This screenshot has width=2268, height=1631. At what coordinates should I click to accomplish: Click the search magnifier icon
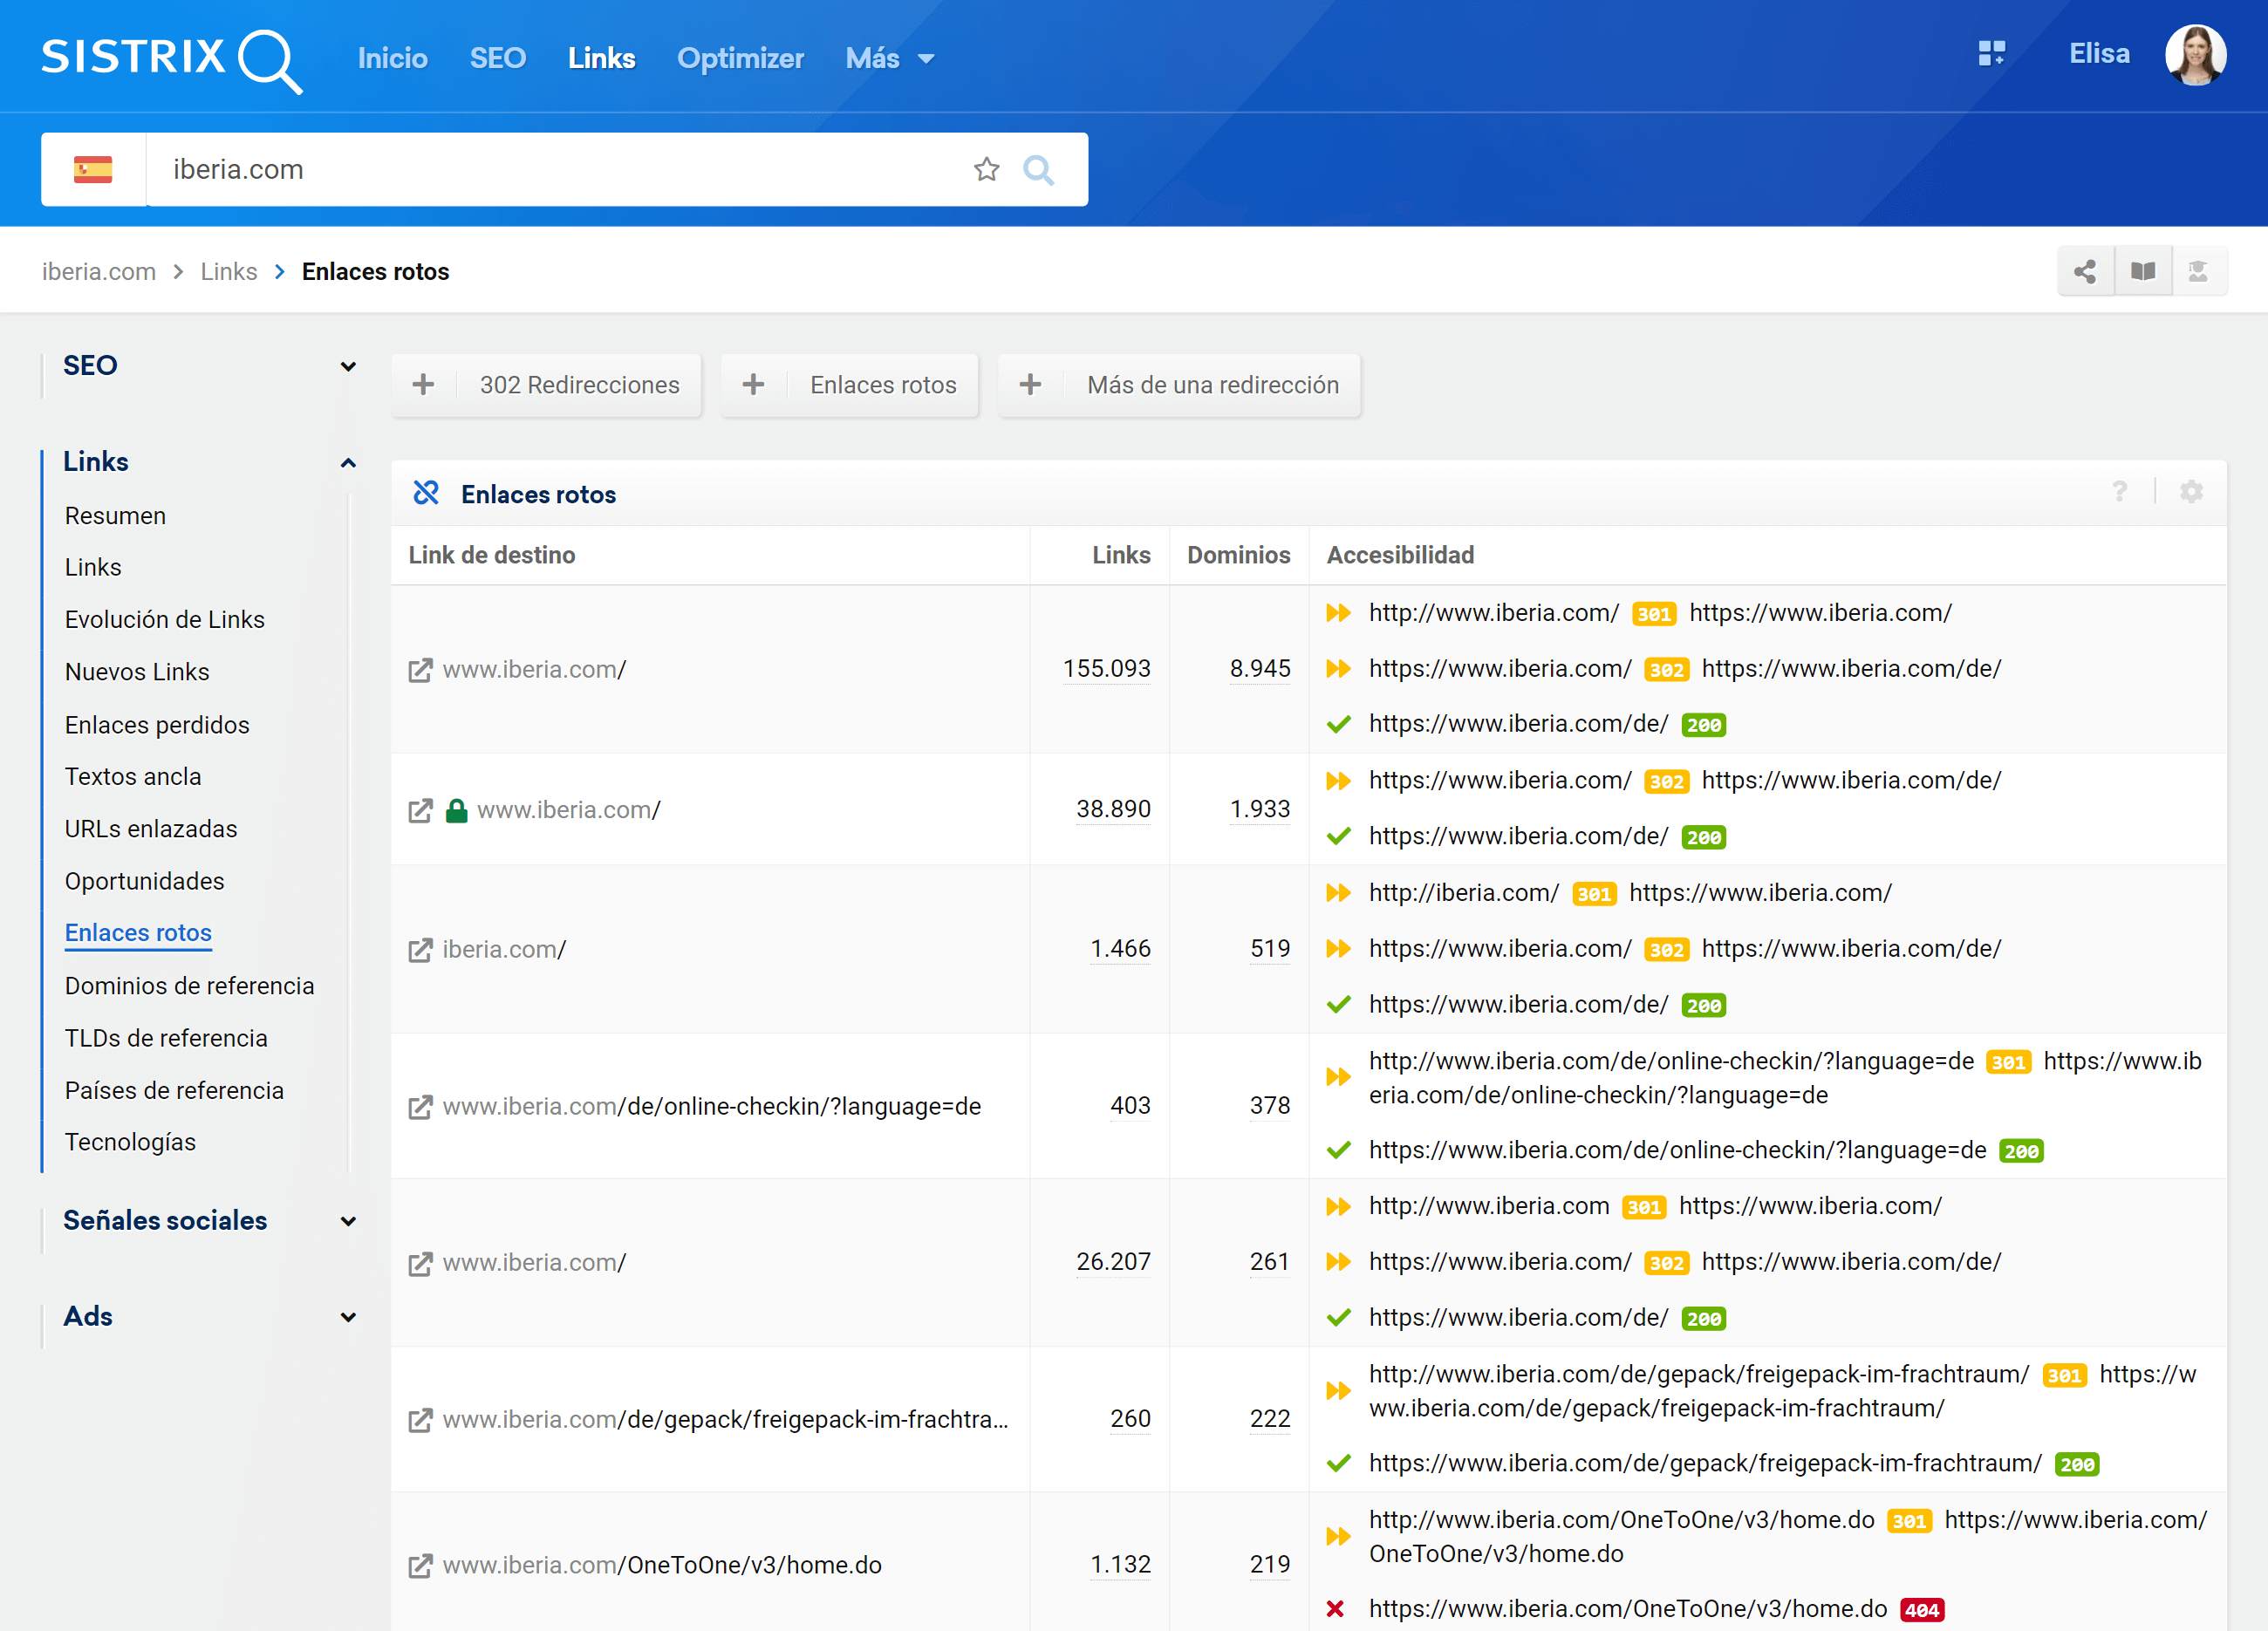1039,170
